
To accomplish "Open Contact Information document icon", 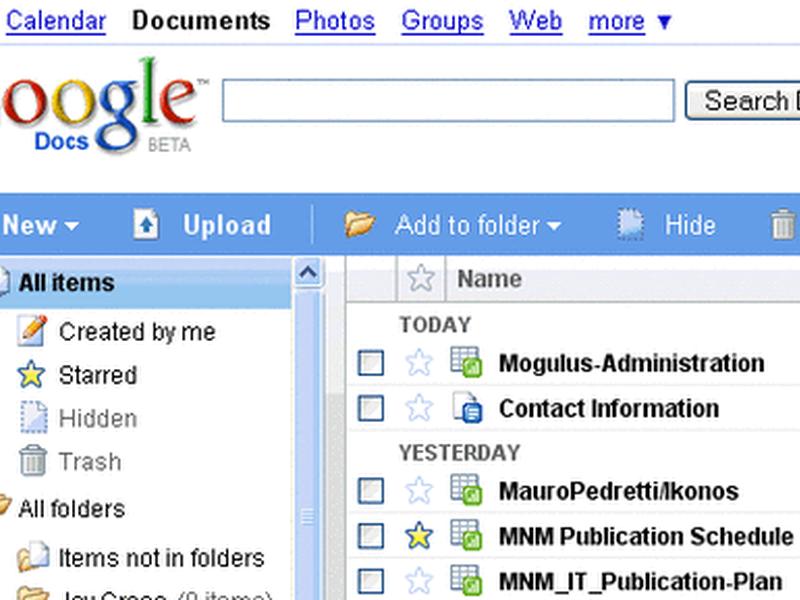I will [x=467, y=407].
